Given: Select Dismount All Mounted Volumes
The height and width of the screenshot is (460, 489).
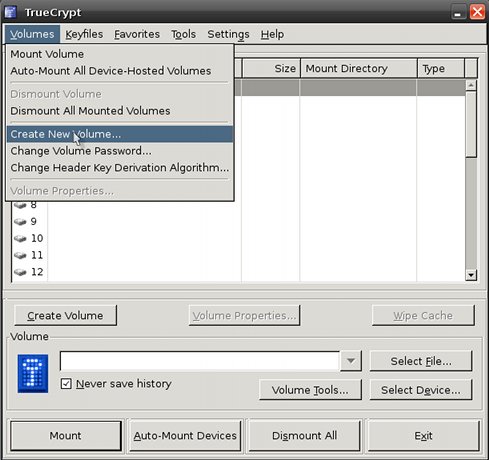Looking at the screenshot, I should (120, 111).
